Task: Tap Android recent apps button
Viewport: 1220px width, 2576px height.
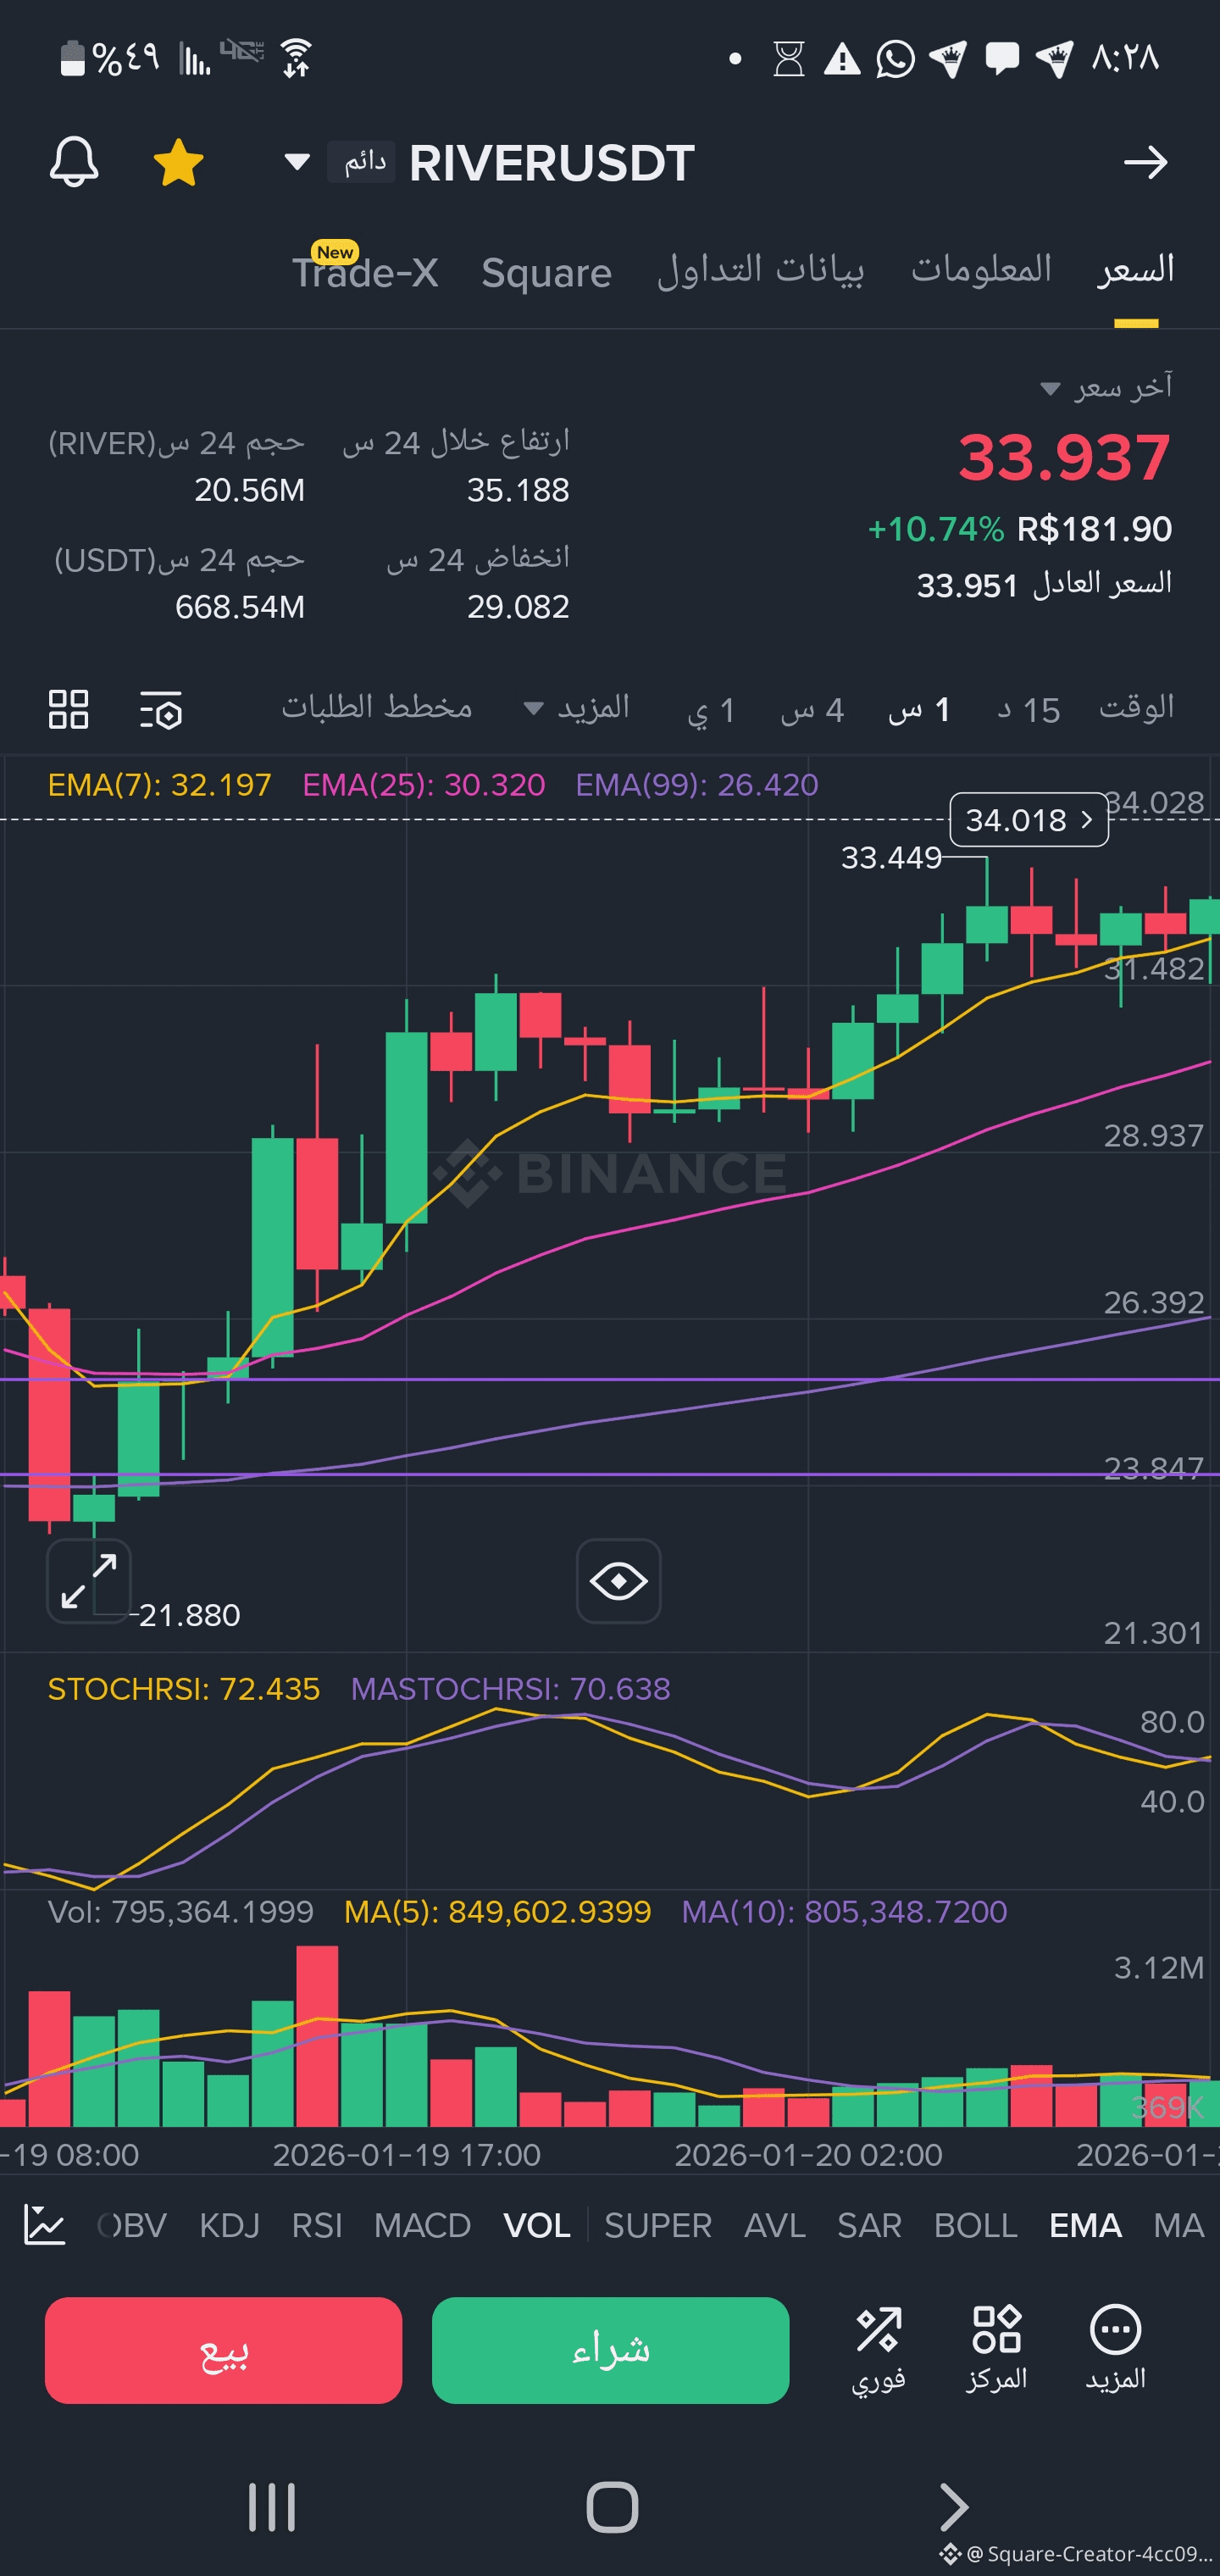Action: 272,2507
